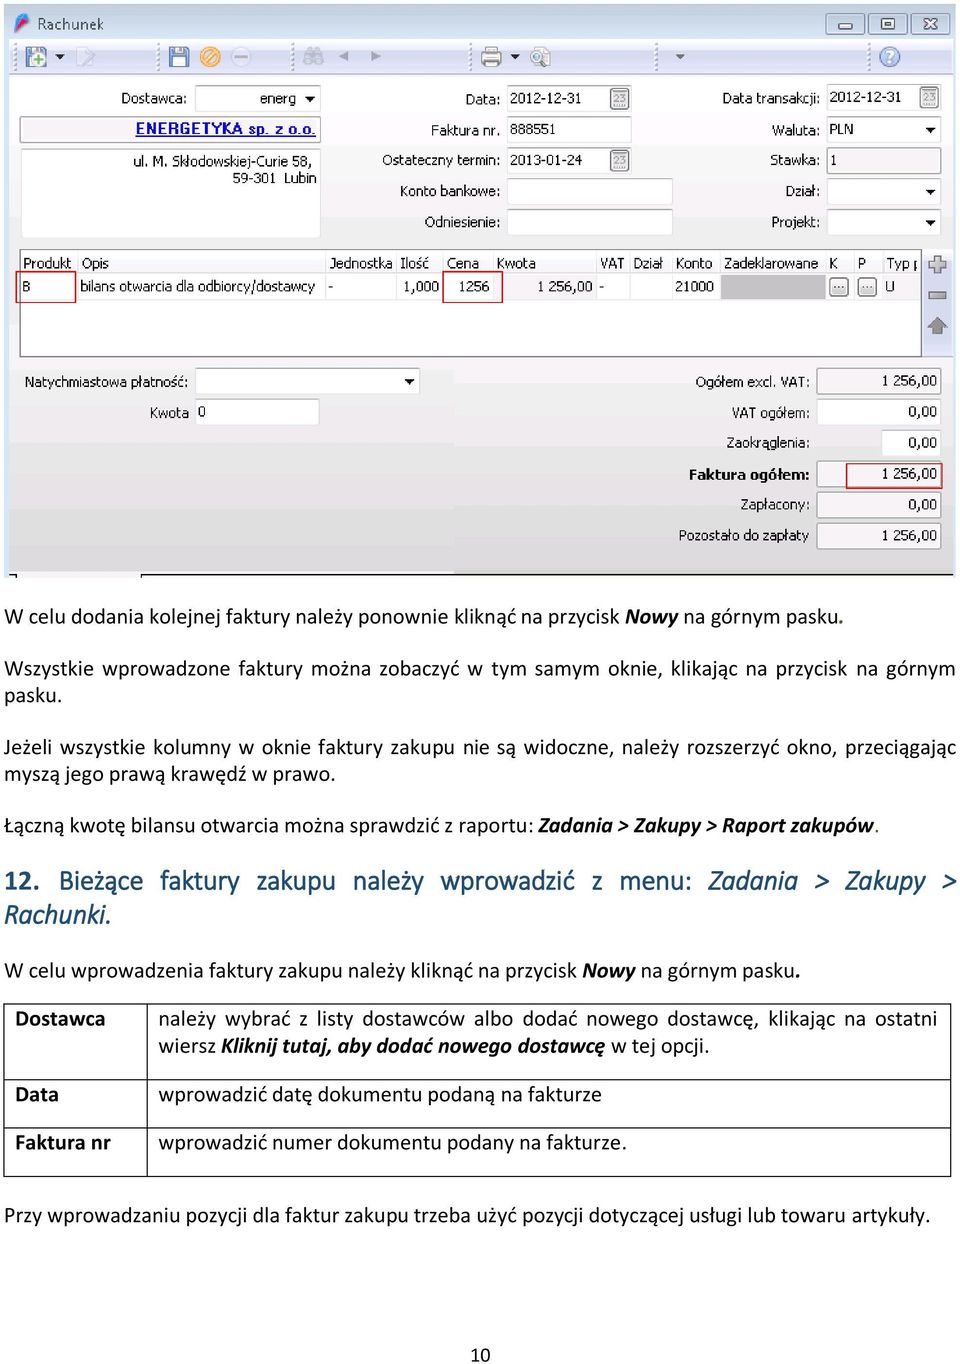The width and height of the screenshot is (960, 1364).
Task: Click the Konto cell 21000
Action: [695, 287]
